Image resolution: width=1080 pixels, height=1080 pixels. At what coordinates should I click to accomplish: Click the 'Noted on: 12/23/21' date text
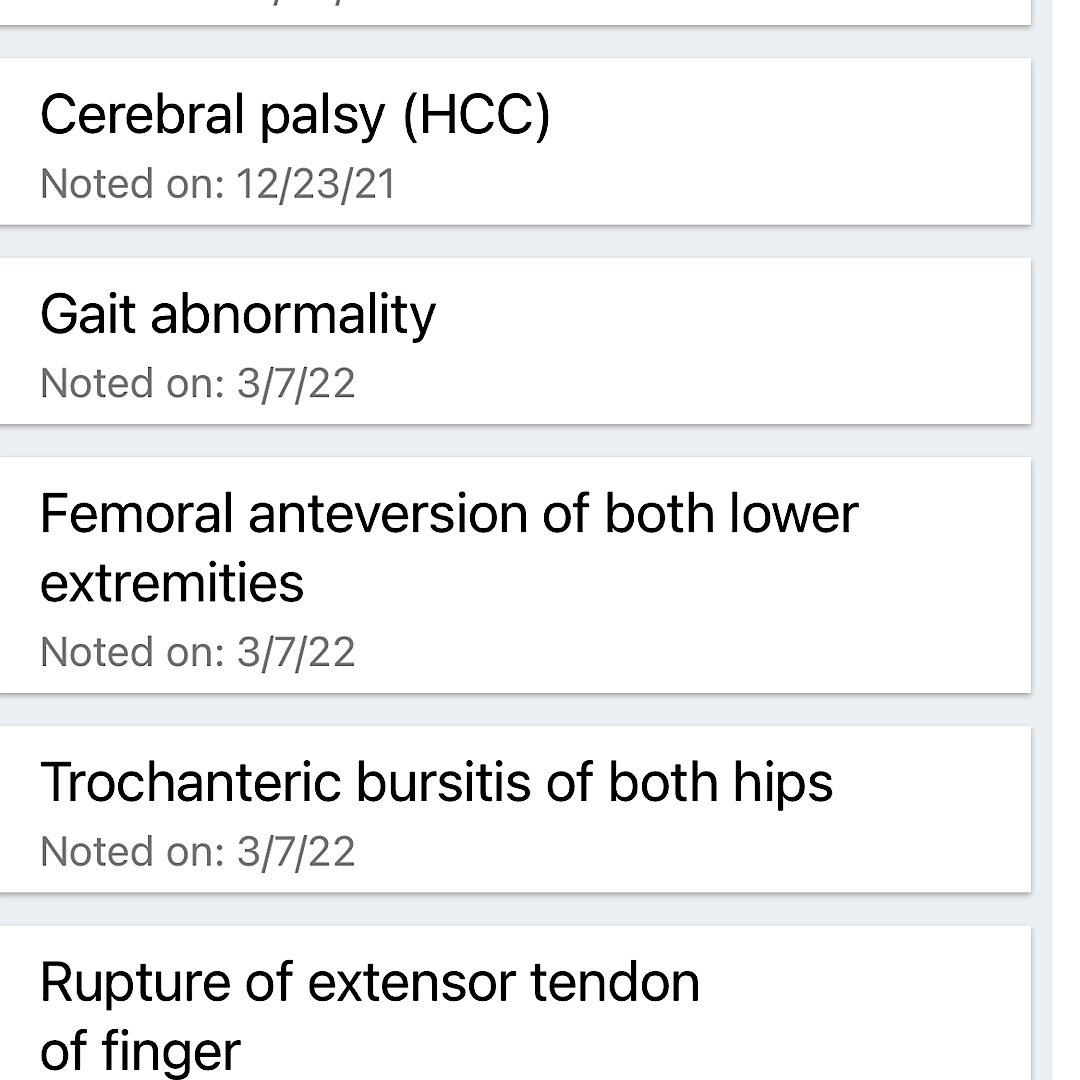pyautogui.click(x=217, y=184)
